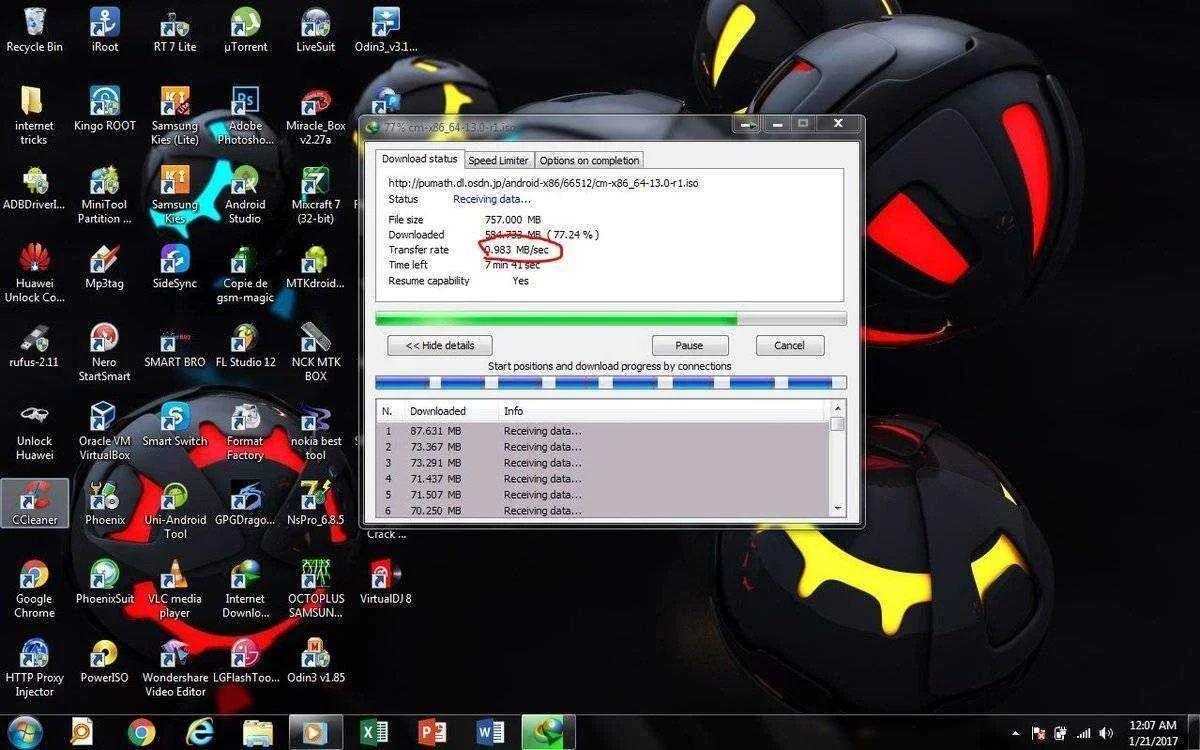Launch rufus-2.11 from the desktop
This screenshot has width=1200, height=750.
pos(34,345)
